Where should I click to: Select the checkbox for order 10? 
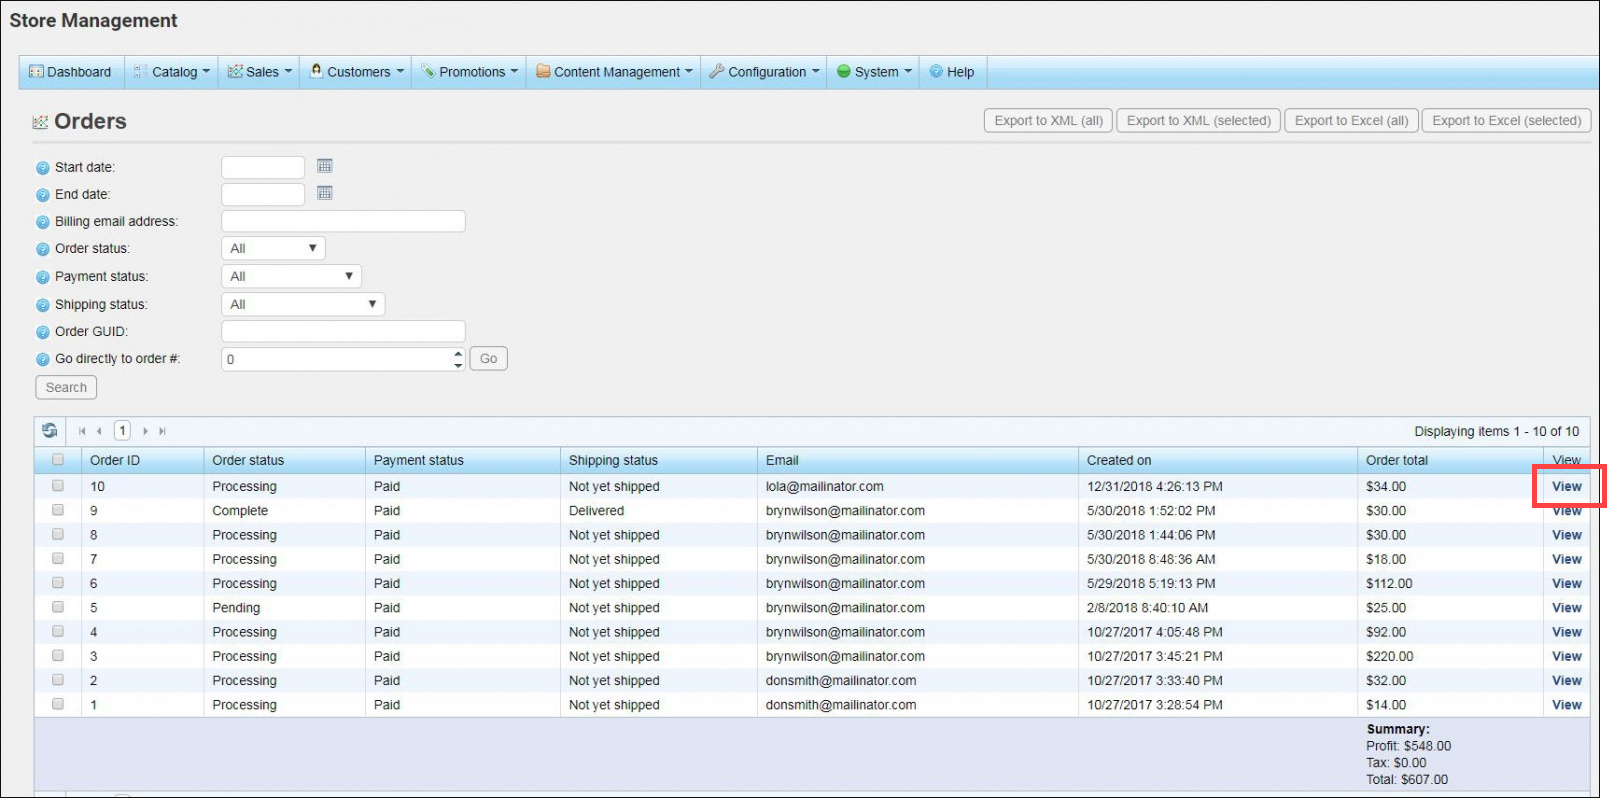[x=58, y=486]
